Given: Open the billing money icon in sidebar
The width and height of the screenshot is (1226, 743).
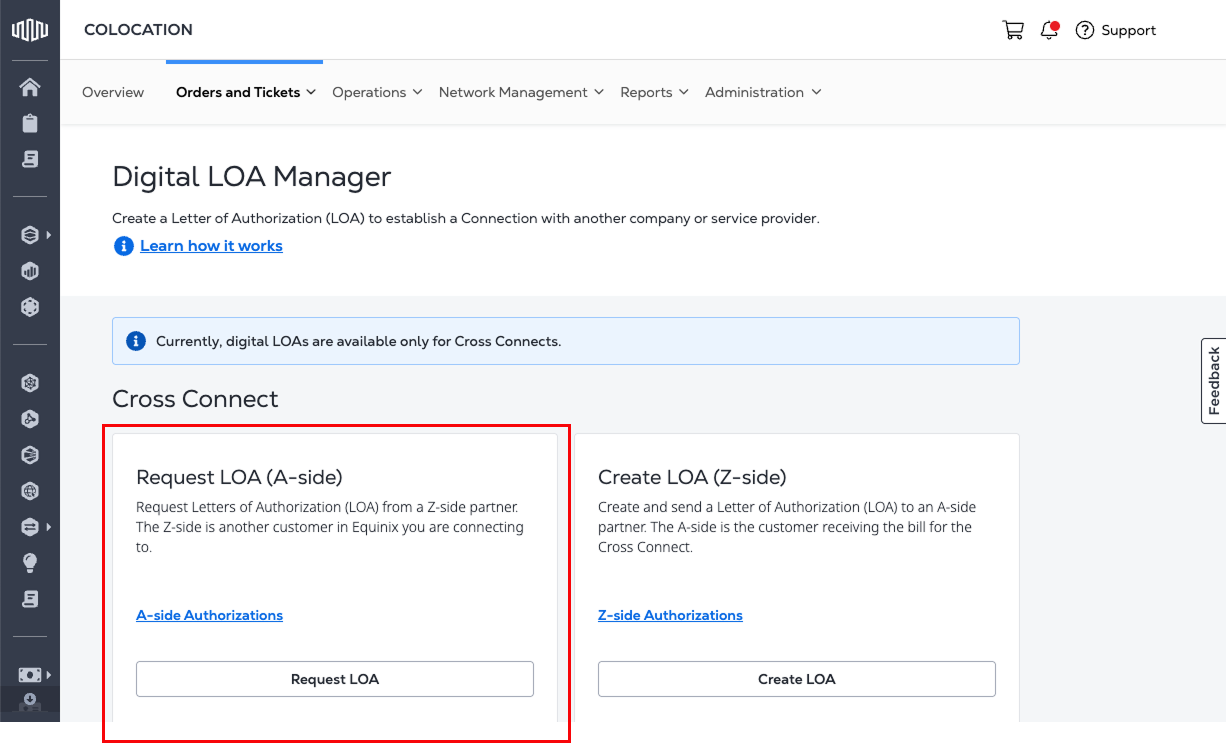Looking at the screenshot, I should [30, 675].
